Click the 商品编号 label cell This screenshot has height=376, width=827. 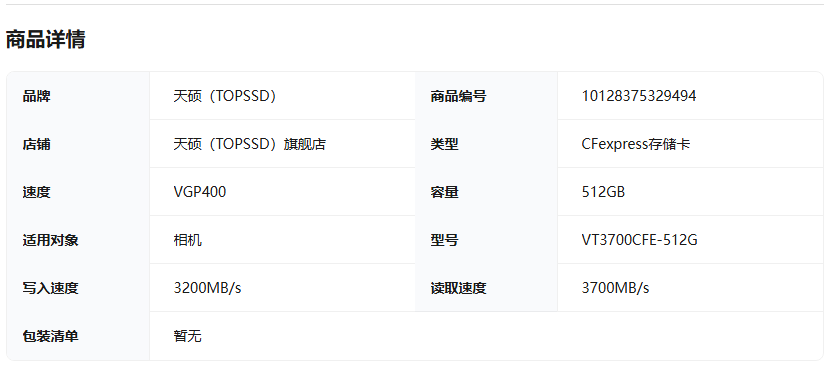[x=486, y=96]
